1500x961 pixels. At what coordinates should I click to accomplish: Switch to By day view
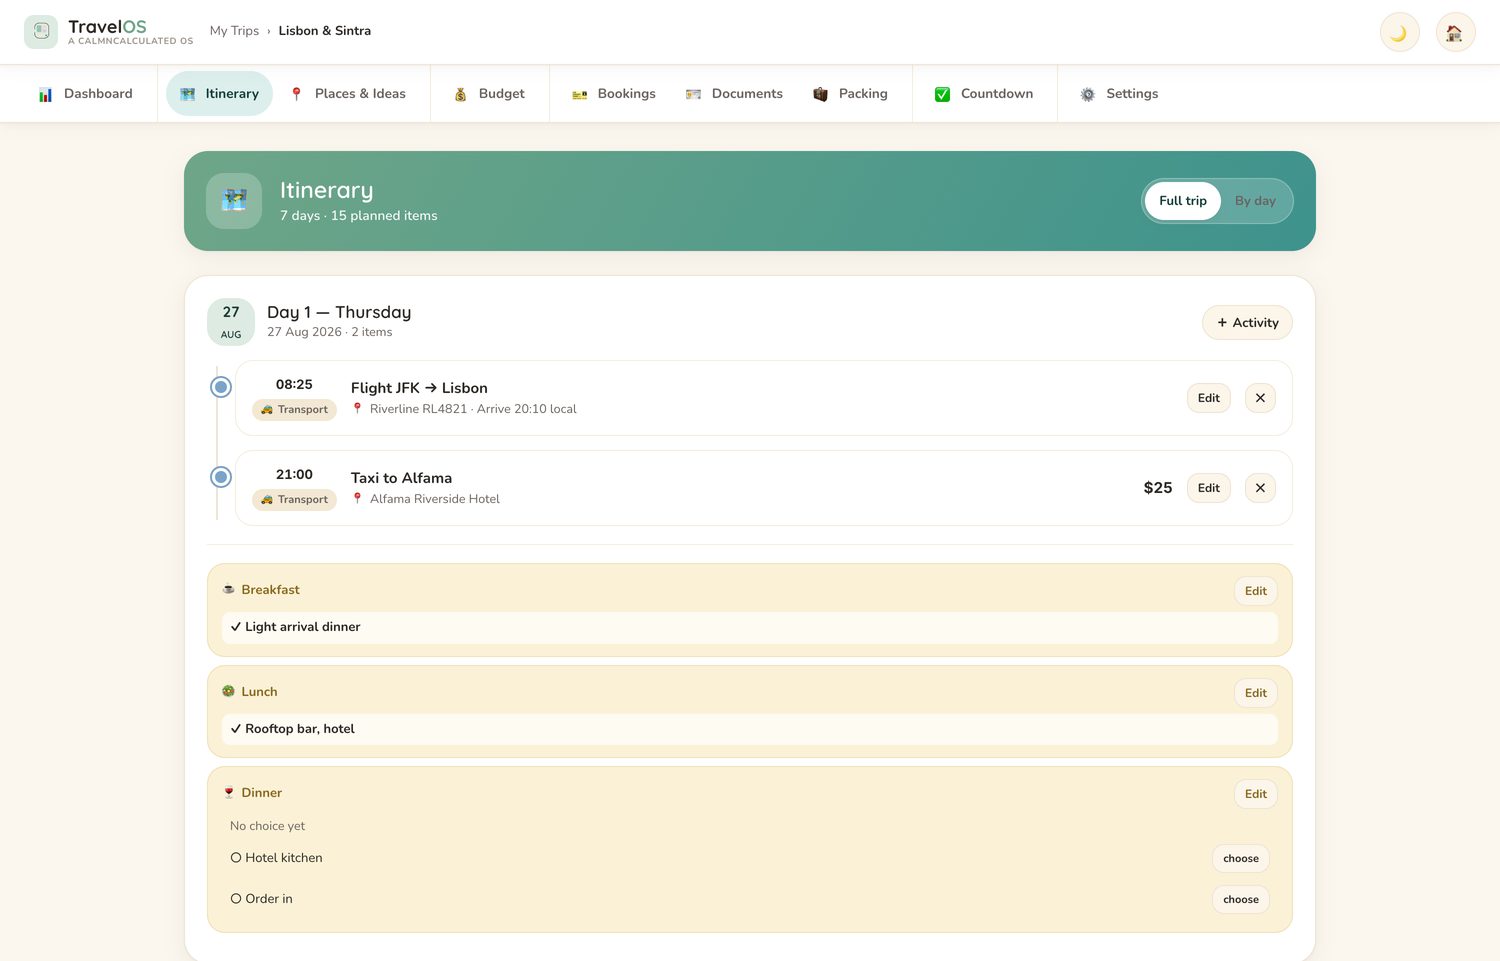1255,201
